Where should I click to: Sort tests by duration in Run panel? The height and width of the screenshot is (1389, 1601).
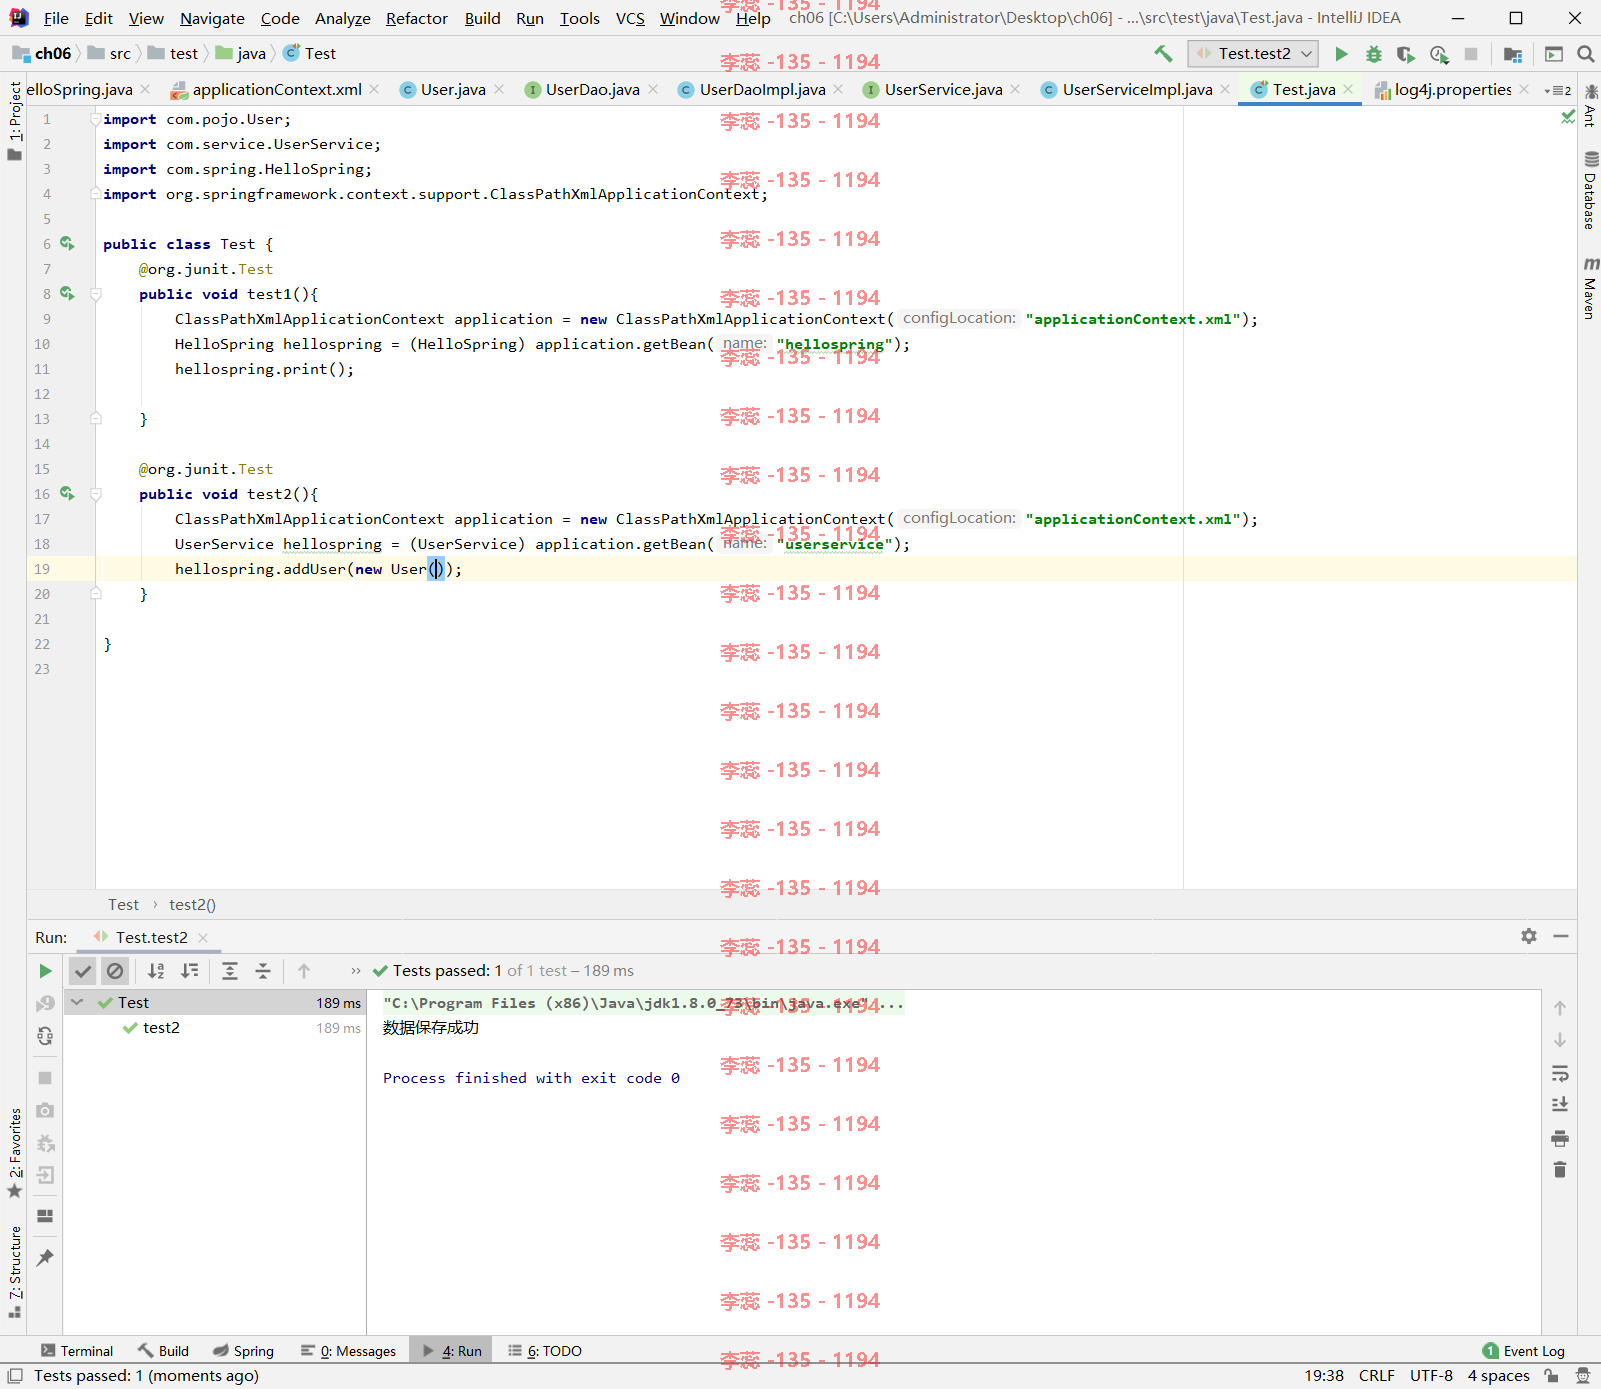coord(189,971)
